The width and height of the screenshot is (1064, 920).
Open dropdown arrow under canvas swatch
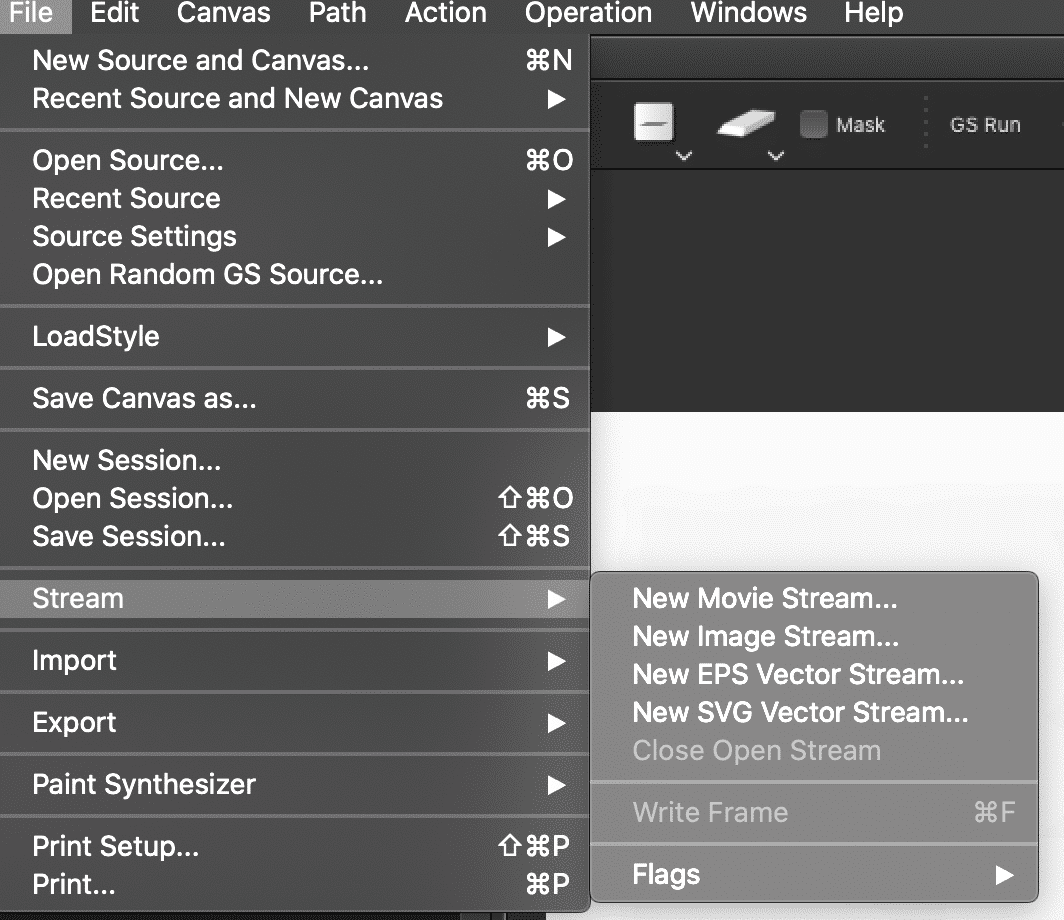click(x=684, y=156)
